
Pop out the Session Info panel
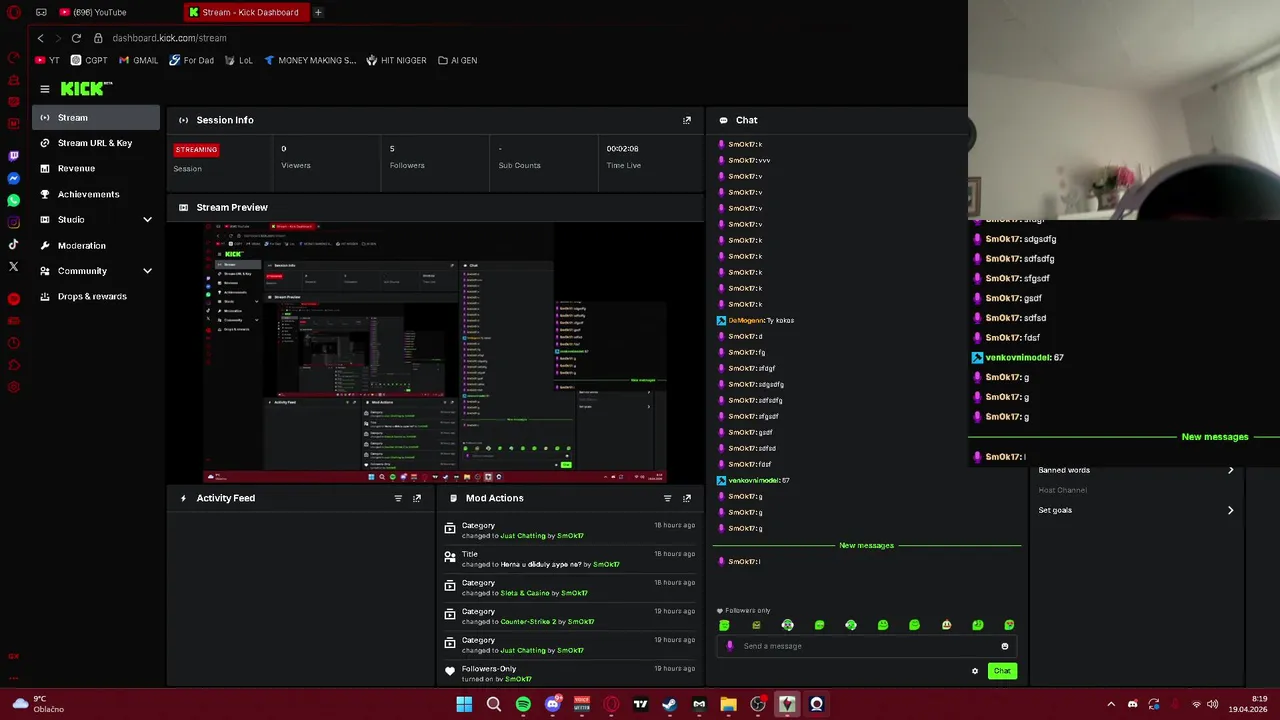[687, 120]
